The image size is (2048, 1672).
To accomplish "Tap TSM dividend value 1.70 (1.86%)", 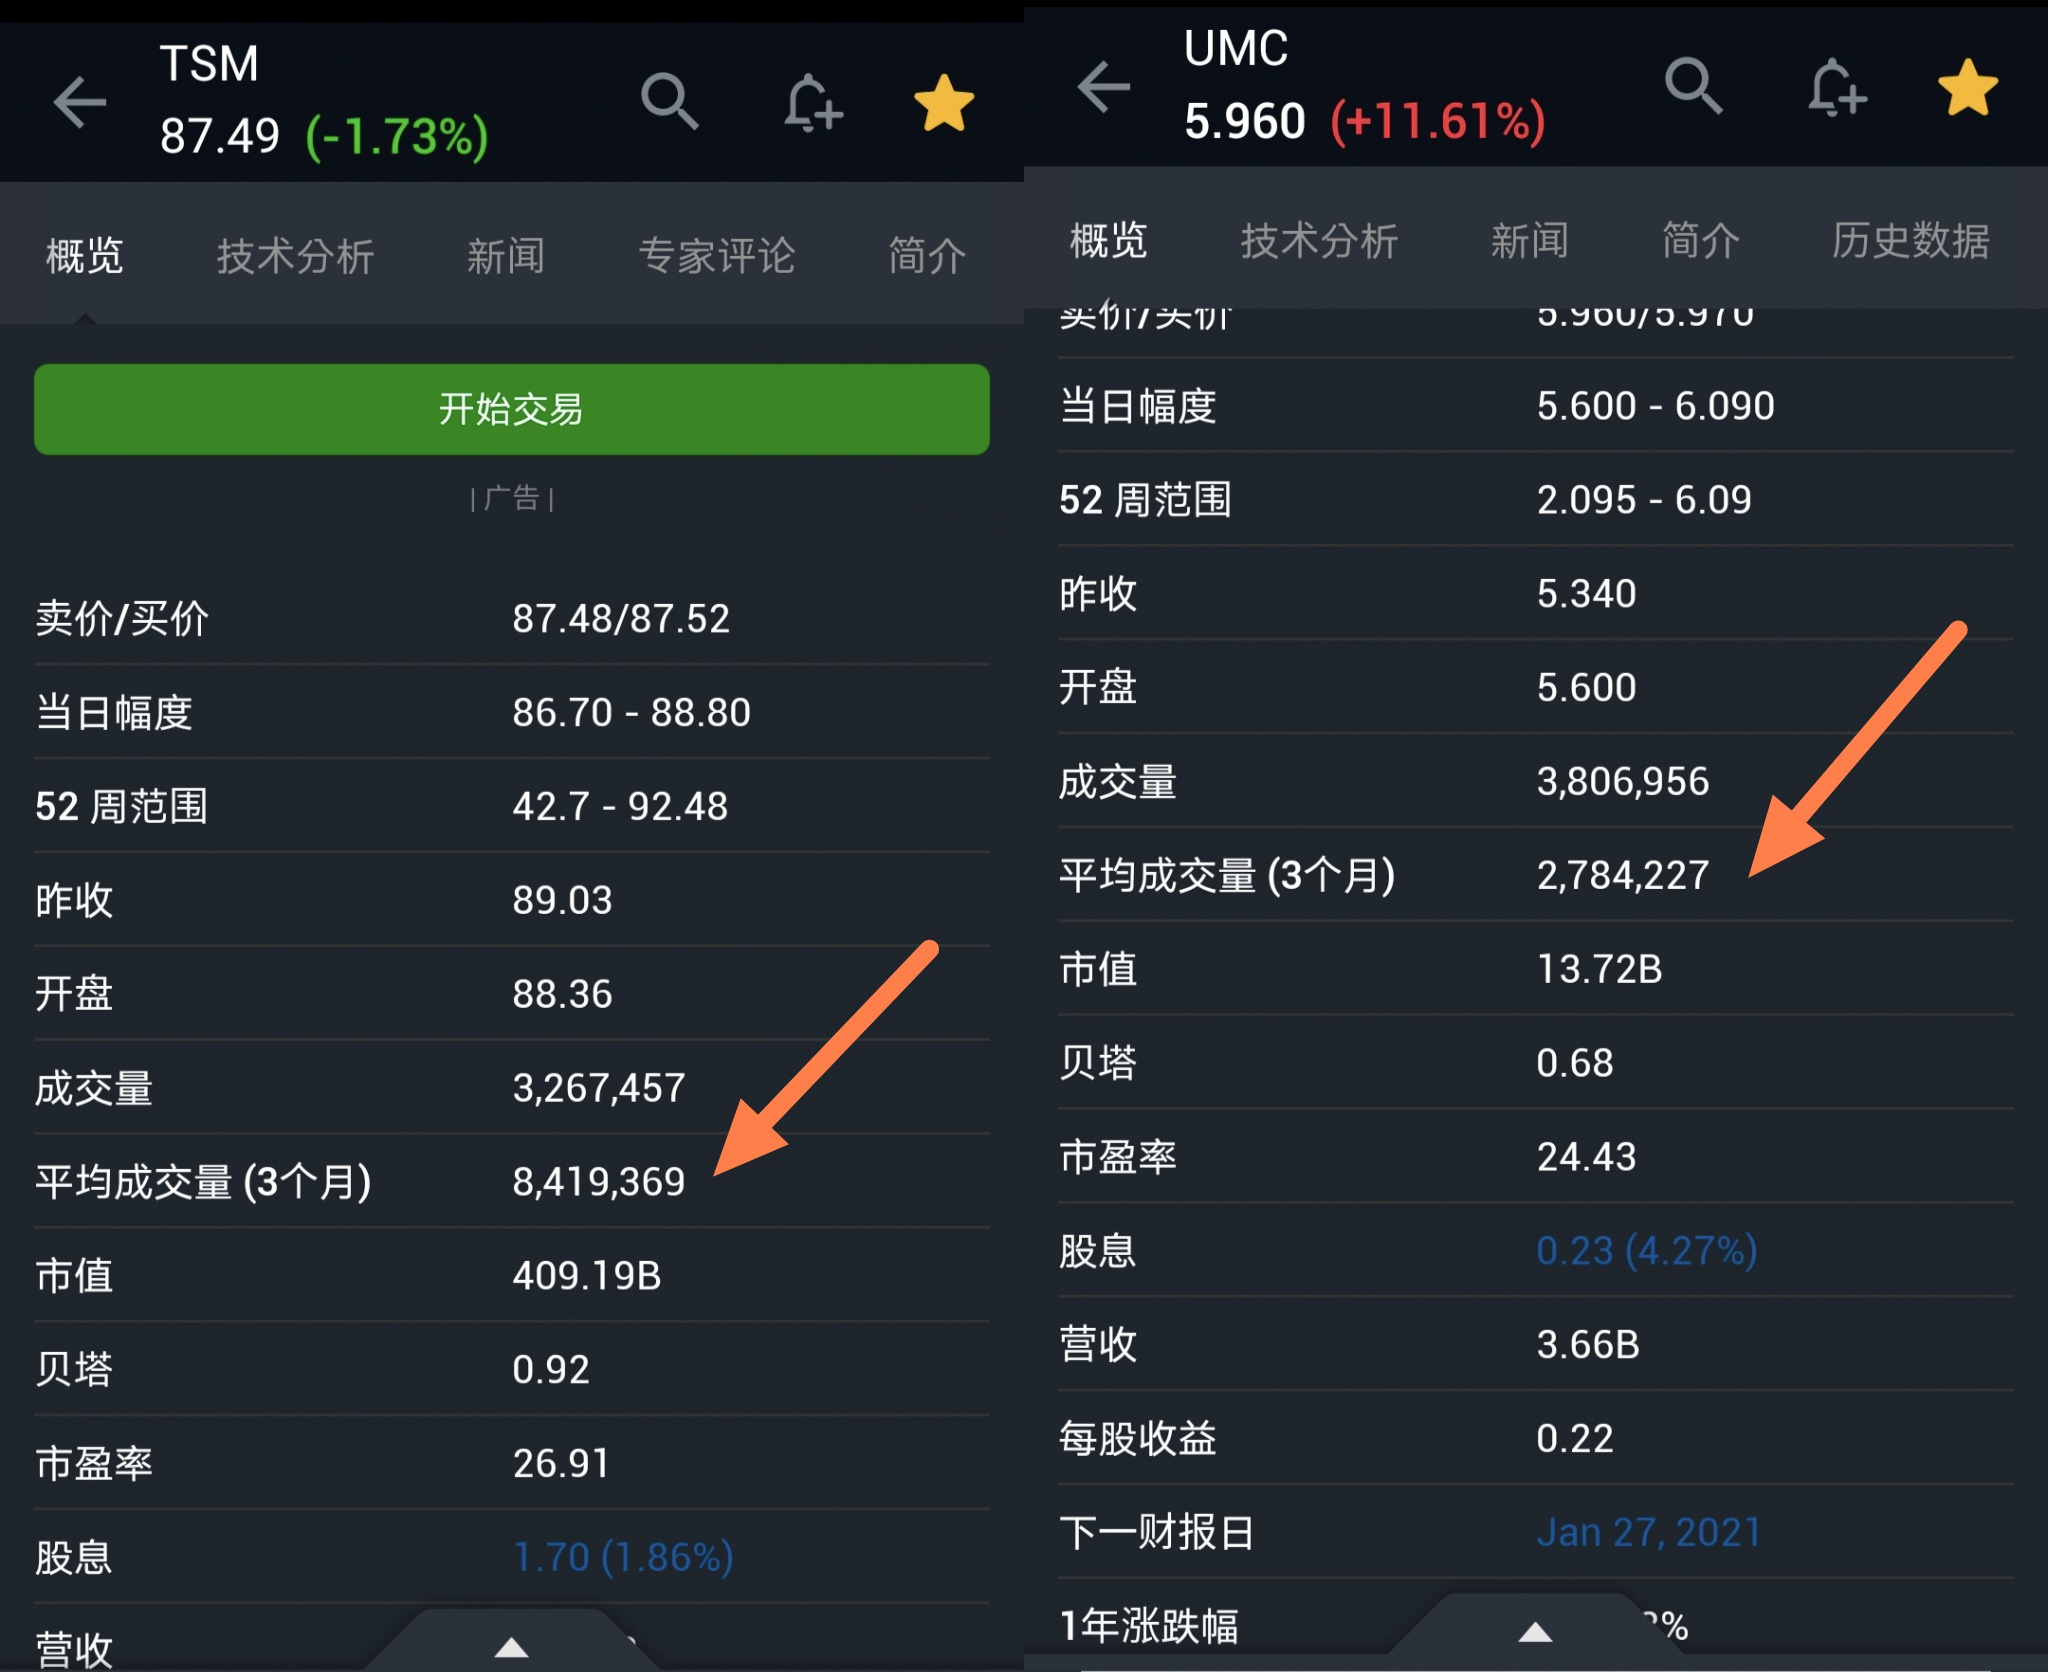I will click(623, 1557).
